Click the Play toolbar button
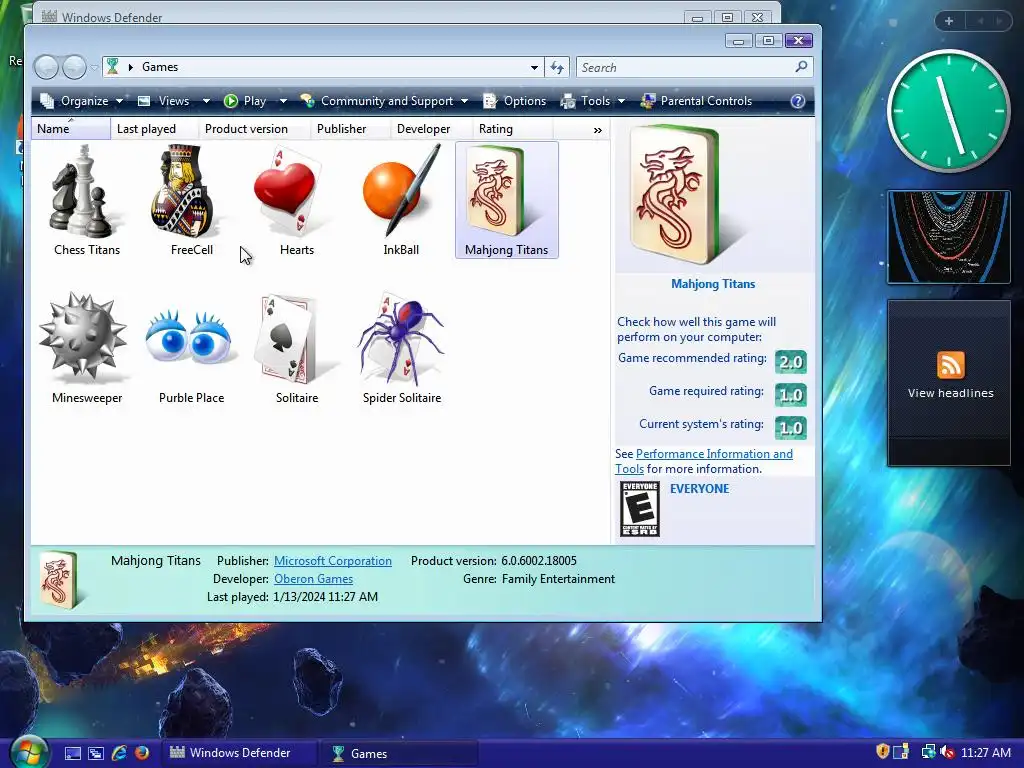Viewport: 1024px width, 768px height. pyautogui.click(x=245, y=101)
